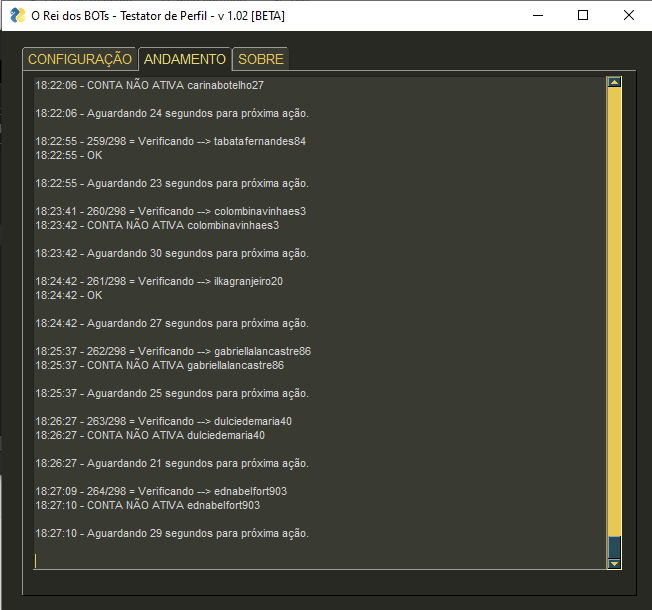
Task: Click the dark scrollbar thumb near bottom
Action: point(614,547)
